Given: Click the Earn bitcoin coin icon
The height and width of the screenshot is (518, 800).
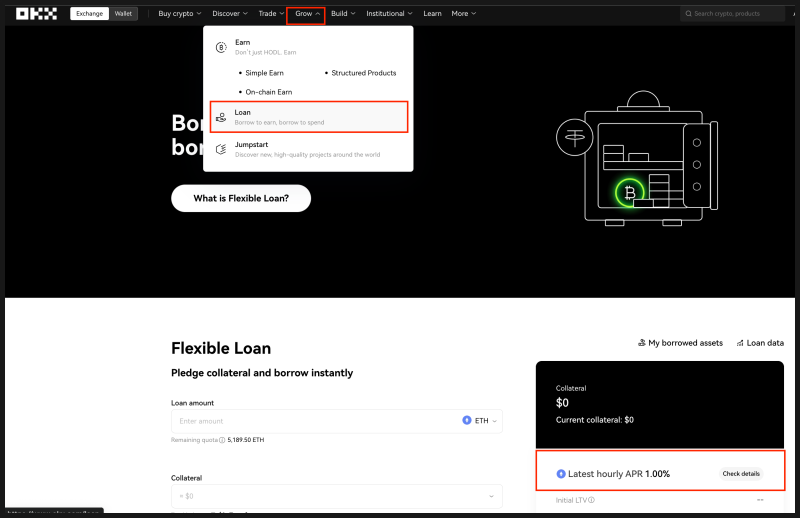Looking at the screenshot, I should (221, 47).
